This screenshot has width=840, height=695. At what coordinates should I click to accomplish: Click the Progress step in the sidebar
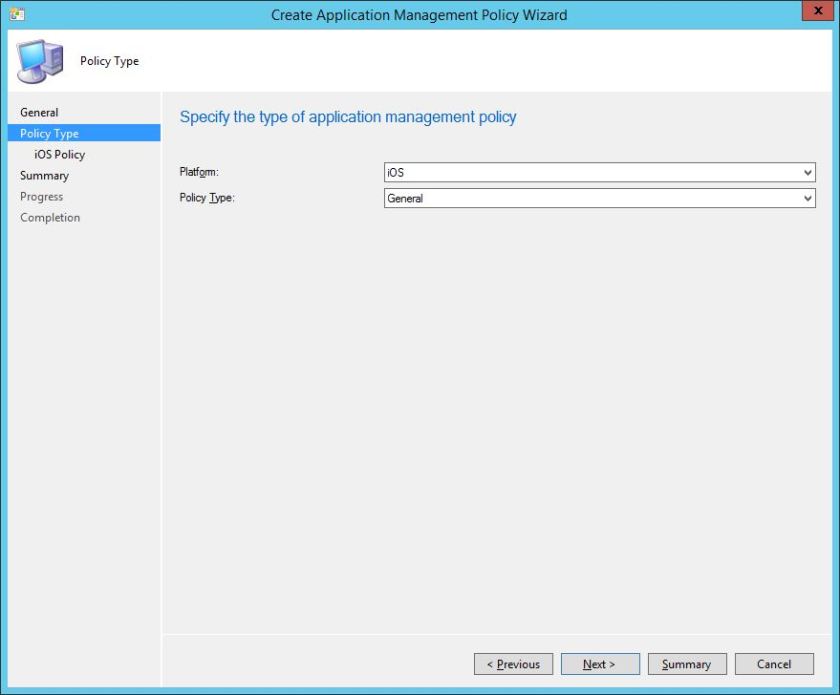point(41,196)
